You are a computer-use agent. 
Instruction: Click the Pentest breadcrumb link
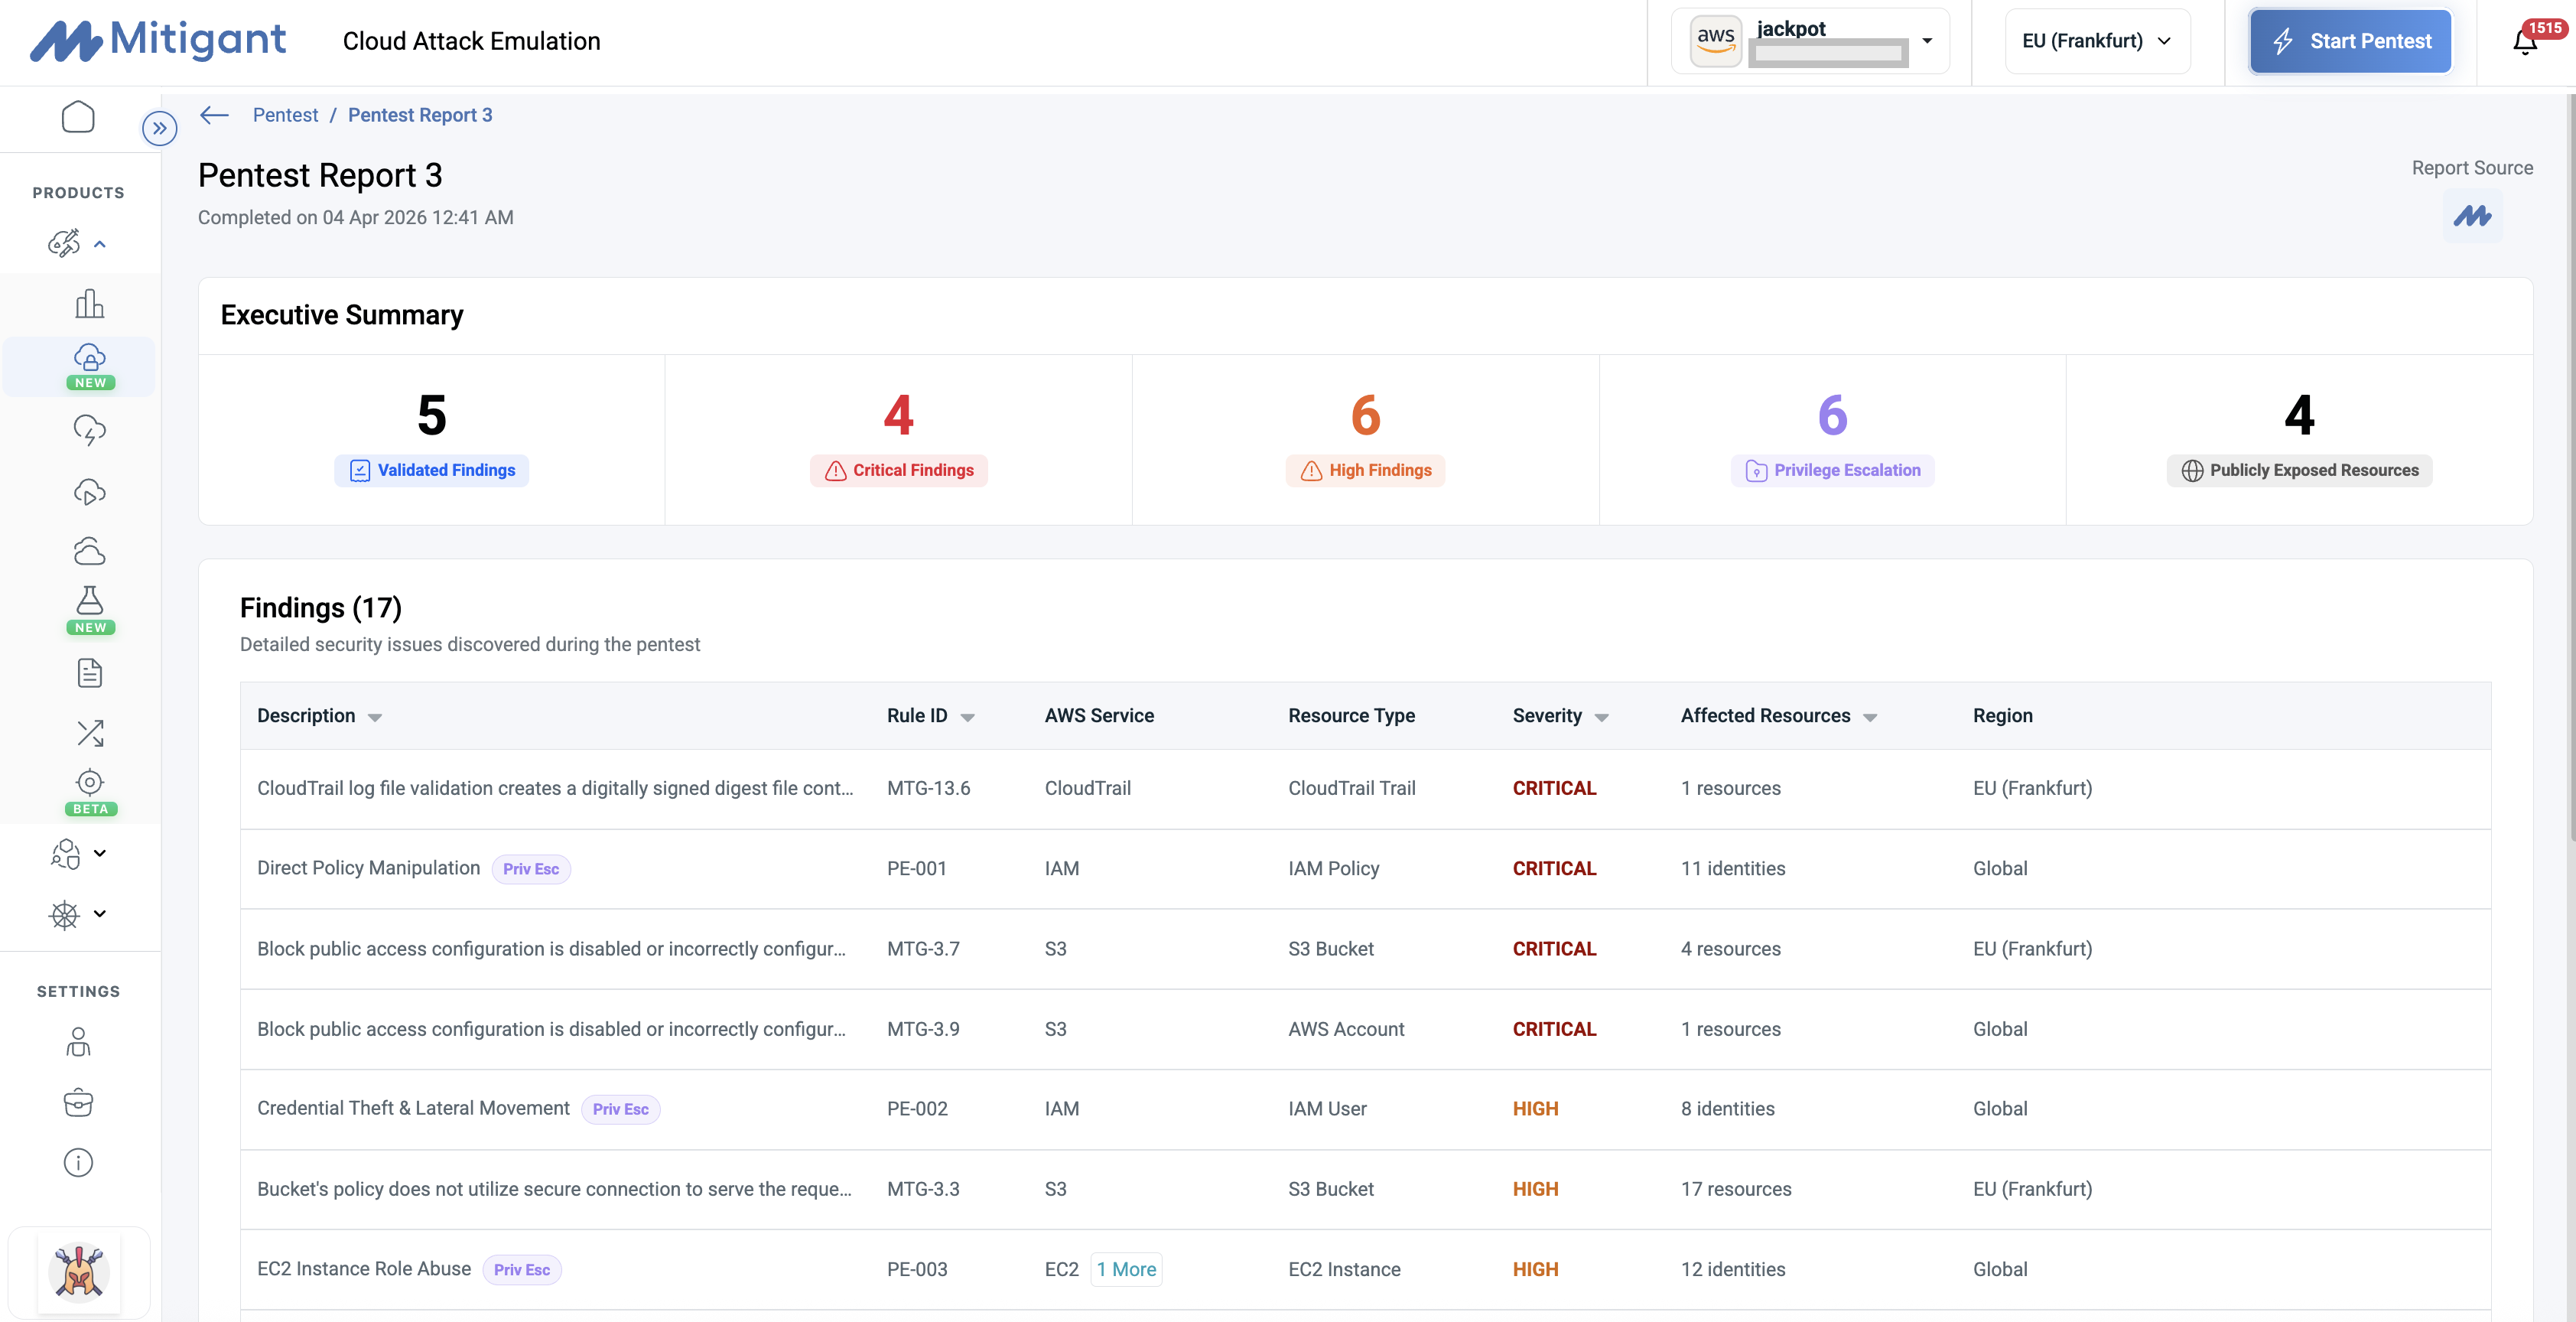click(x=285, y=115)
